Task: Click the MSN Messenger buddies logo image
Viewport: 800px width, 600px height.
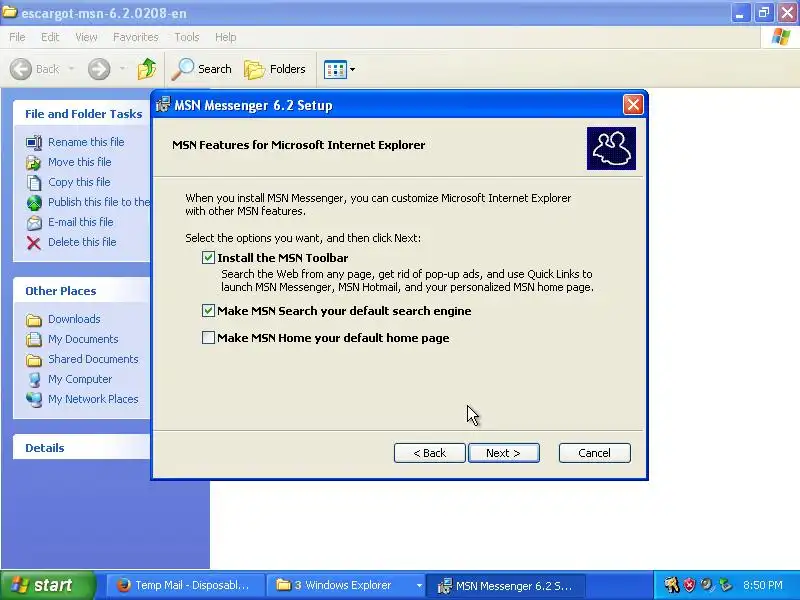Action: [x=611, y=148]
